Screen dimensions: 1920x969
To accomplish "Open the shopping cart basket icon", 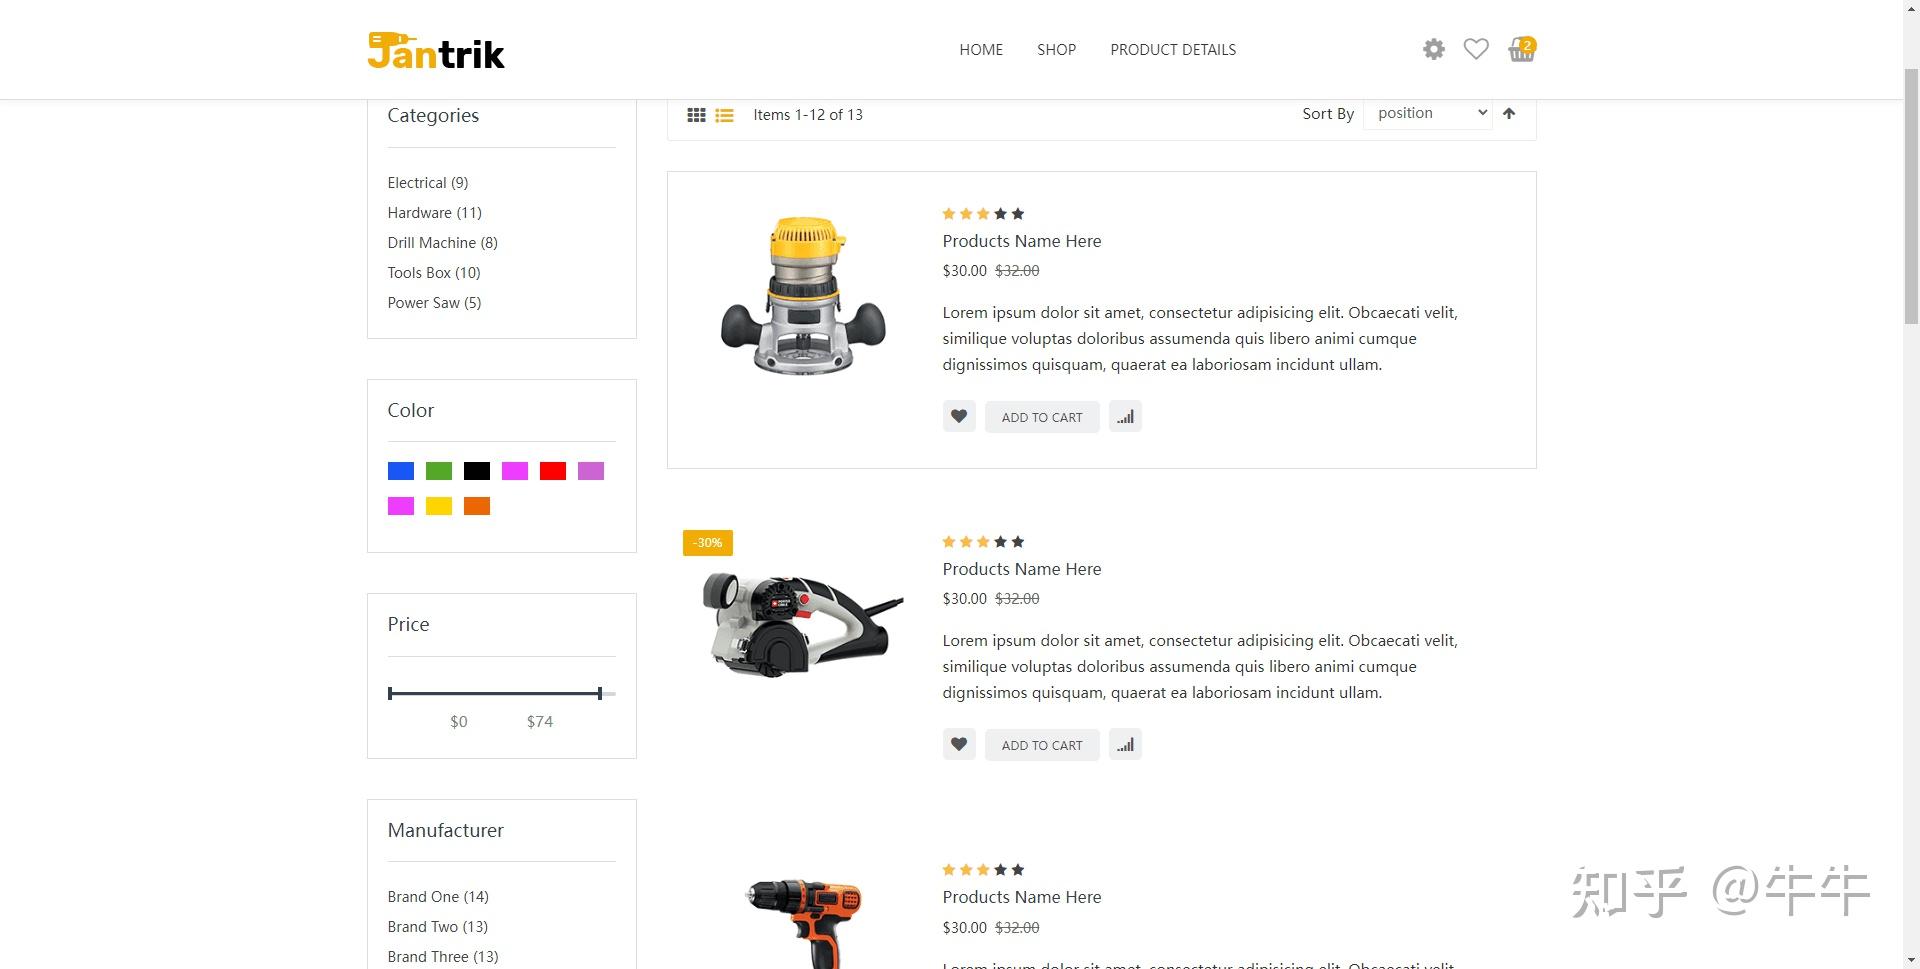I will pyautogui.click(x=1521, y=49).
